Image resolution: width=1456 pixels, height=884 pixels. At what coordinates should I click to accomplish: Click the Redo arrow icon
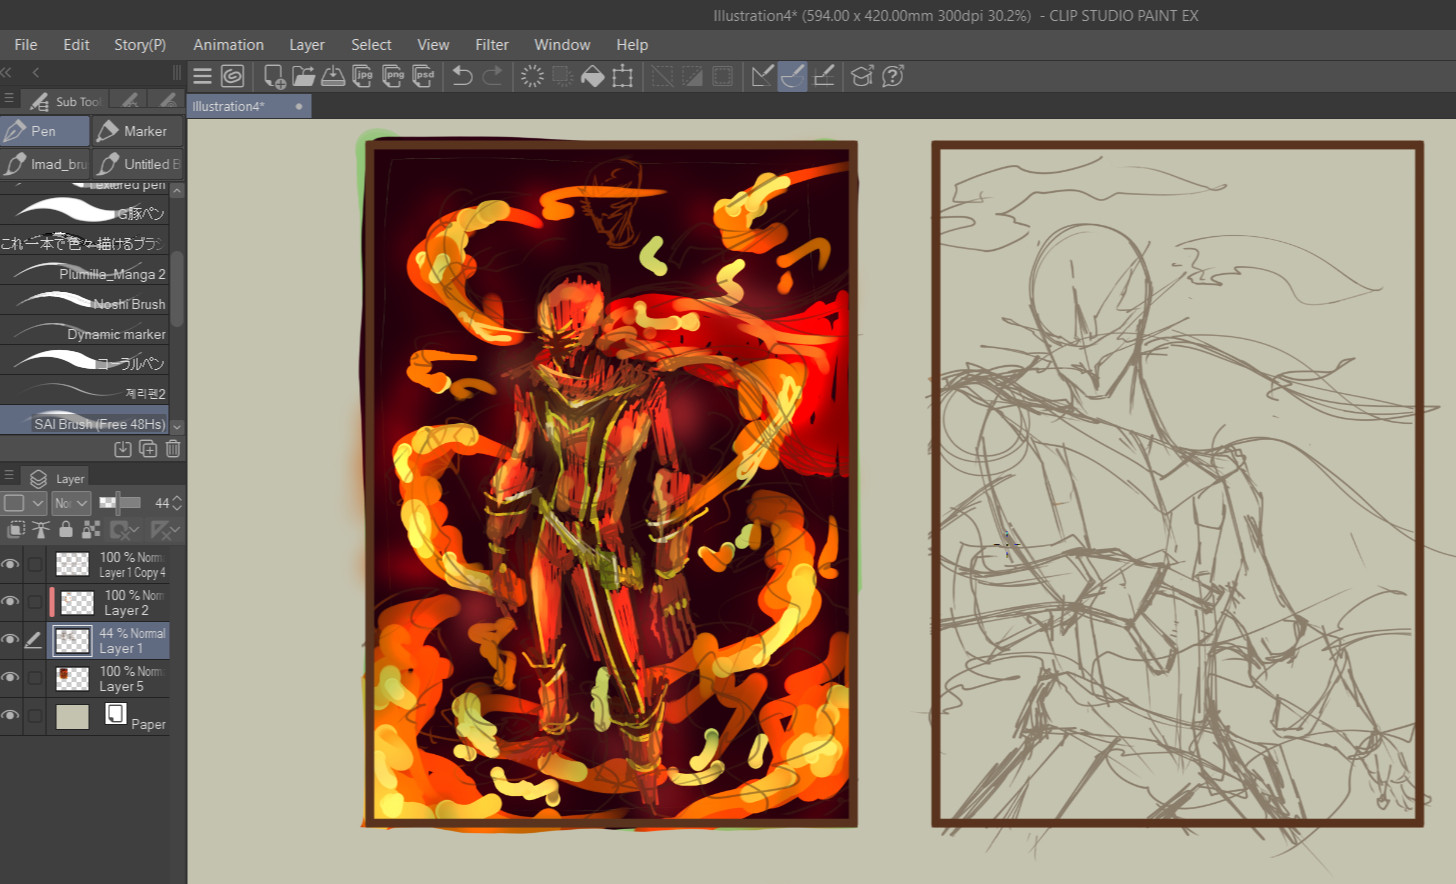click(492, 76)
